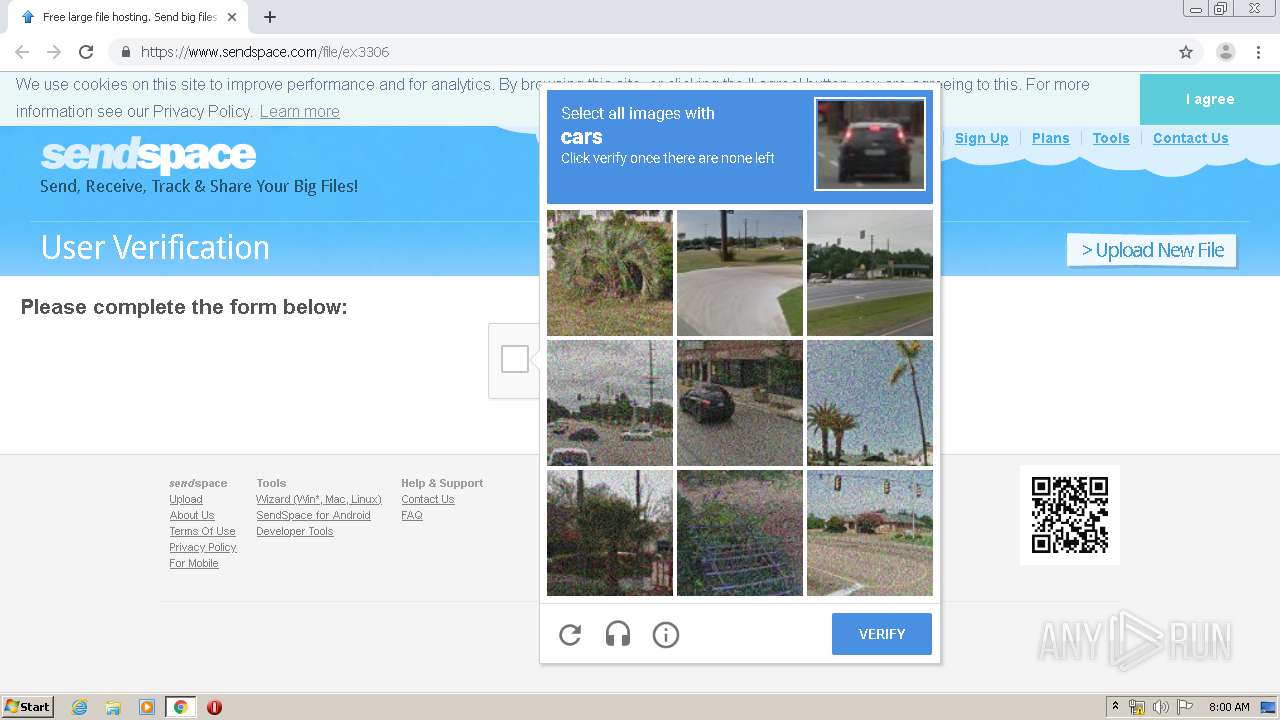Open the Tools navigation link
This screenshot has width=1280, height=720.
(1111, 138)
